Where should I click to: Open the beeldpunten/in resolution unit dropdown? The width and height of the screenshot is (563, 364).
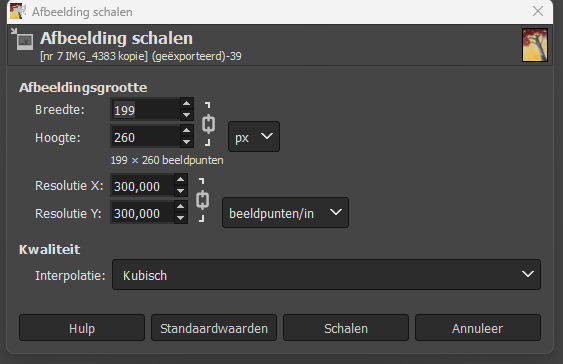click(x=285, y=213)
